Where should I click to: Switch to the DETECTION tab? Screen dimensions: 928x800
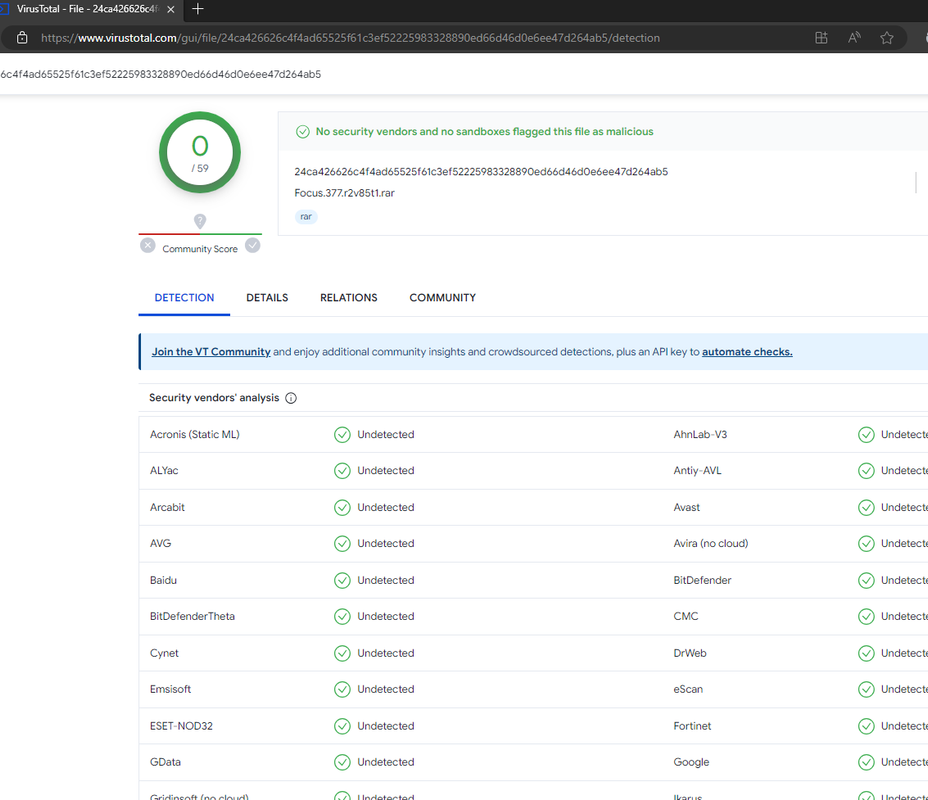click(x=184, y=298)
